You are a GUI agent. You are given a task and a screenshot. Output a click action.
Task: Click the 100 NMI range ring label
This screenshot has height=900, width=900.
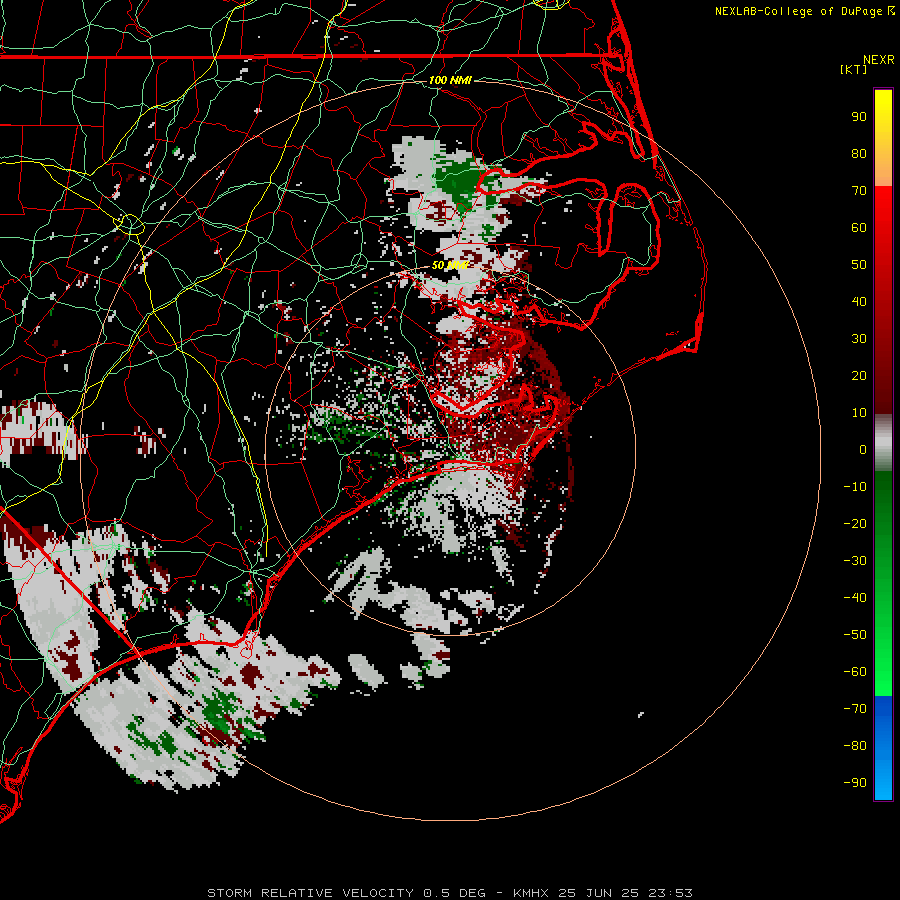coord(450,80)
